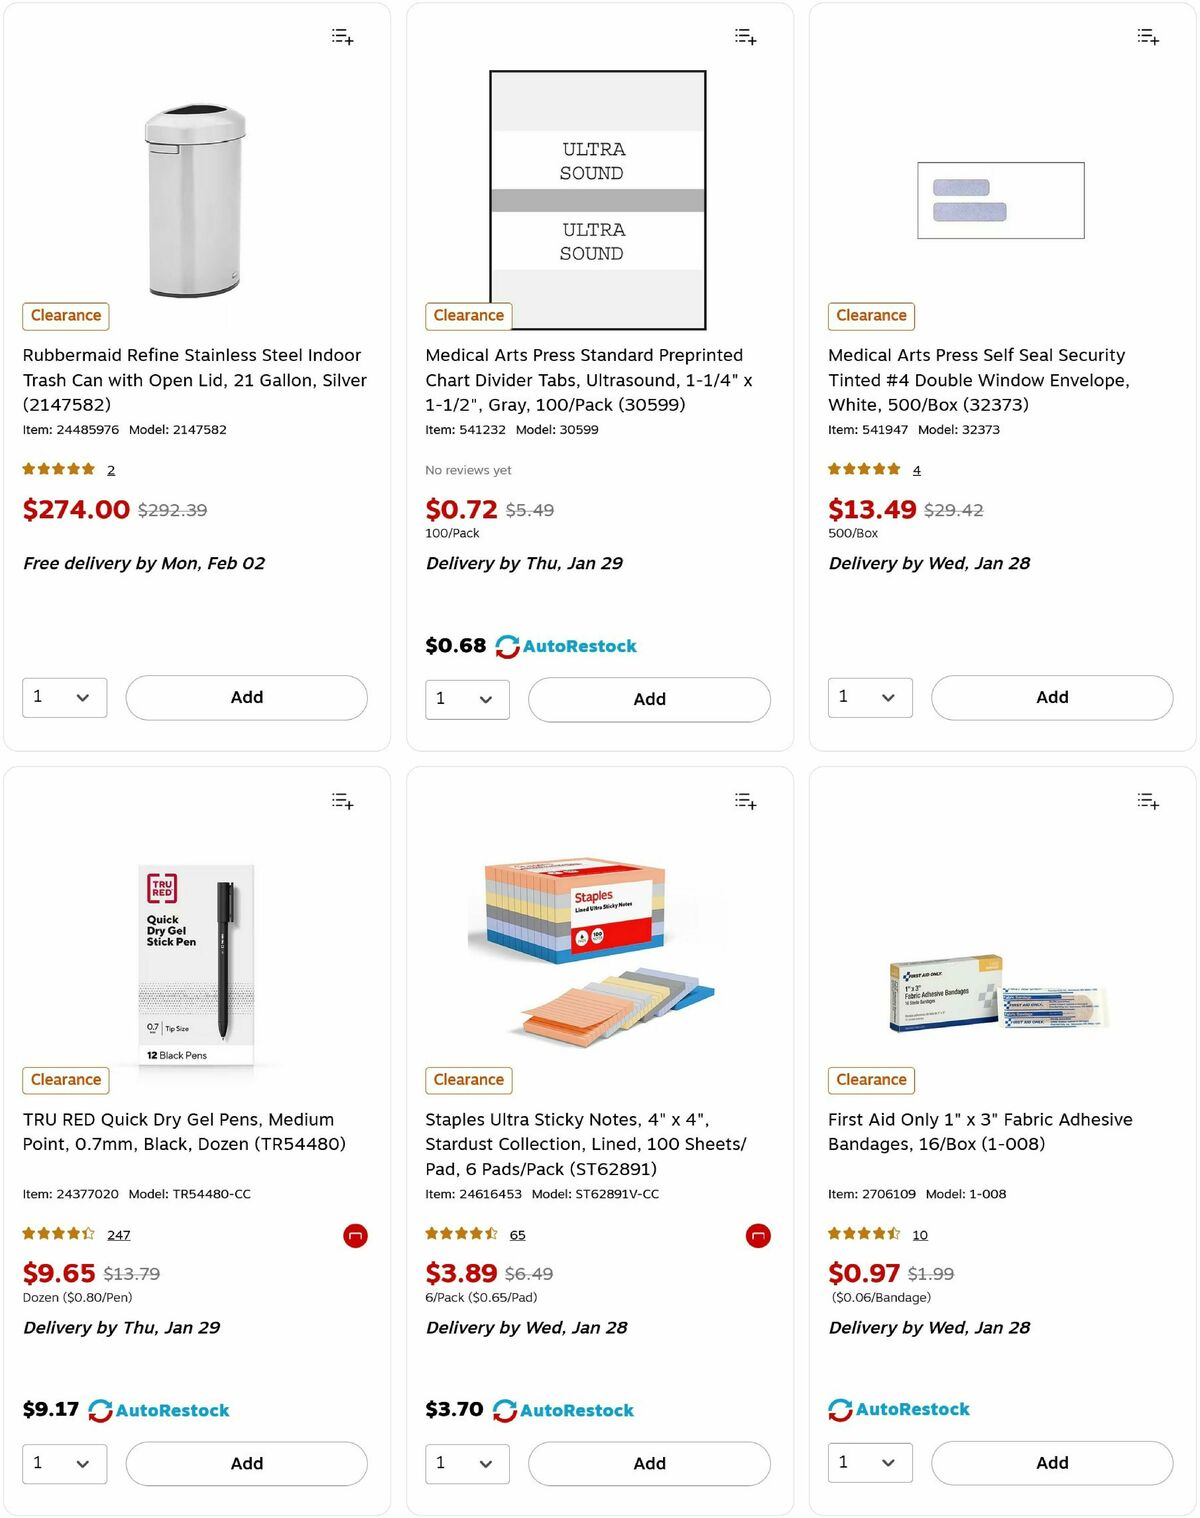Click Add for the First Aid Only bandages
The image size is (1200, 1518).
click(x=1051, y=1462)
